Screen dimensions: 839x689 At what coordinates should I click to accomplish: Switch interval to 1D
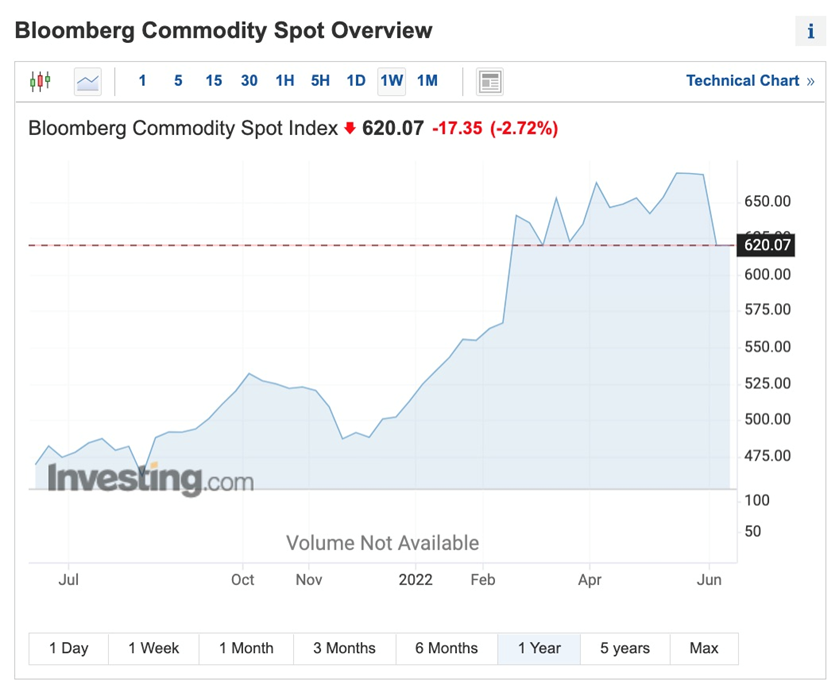coord(356,81)
